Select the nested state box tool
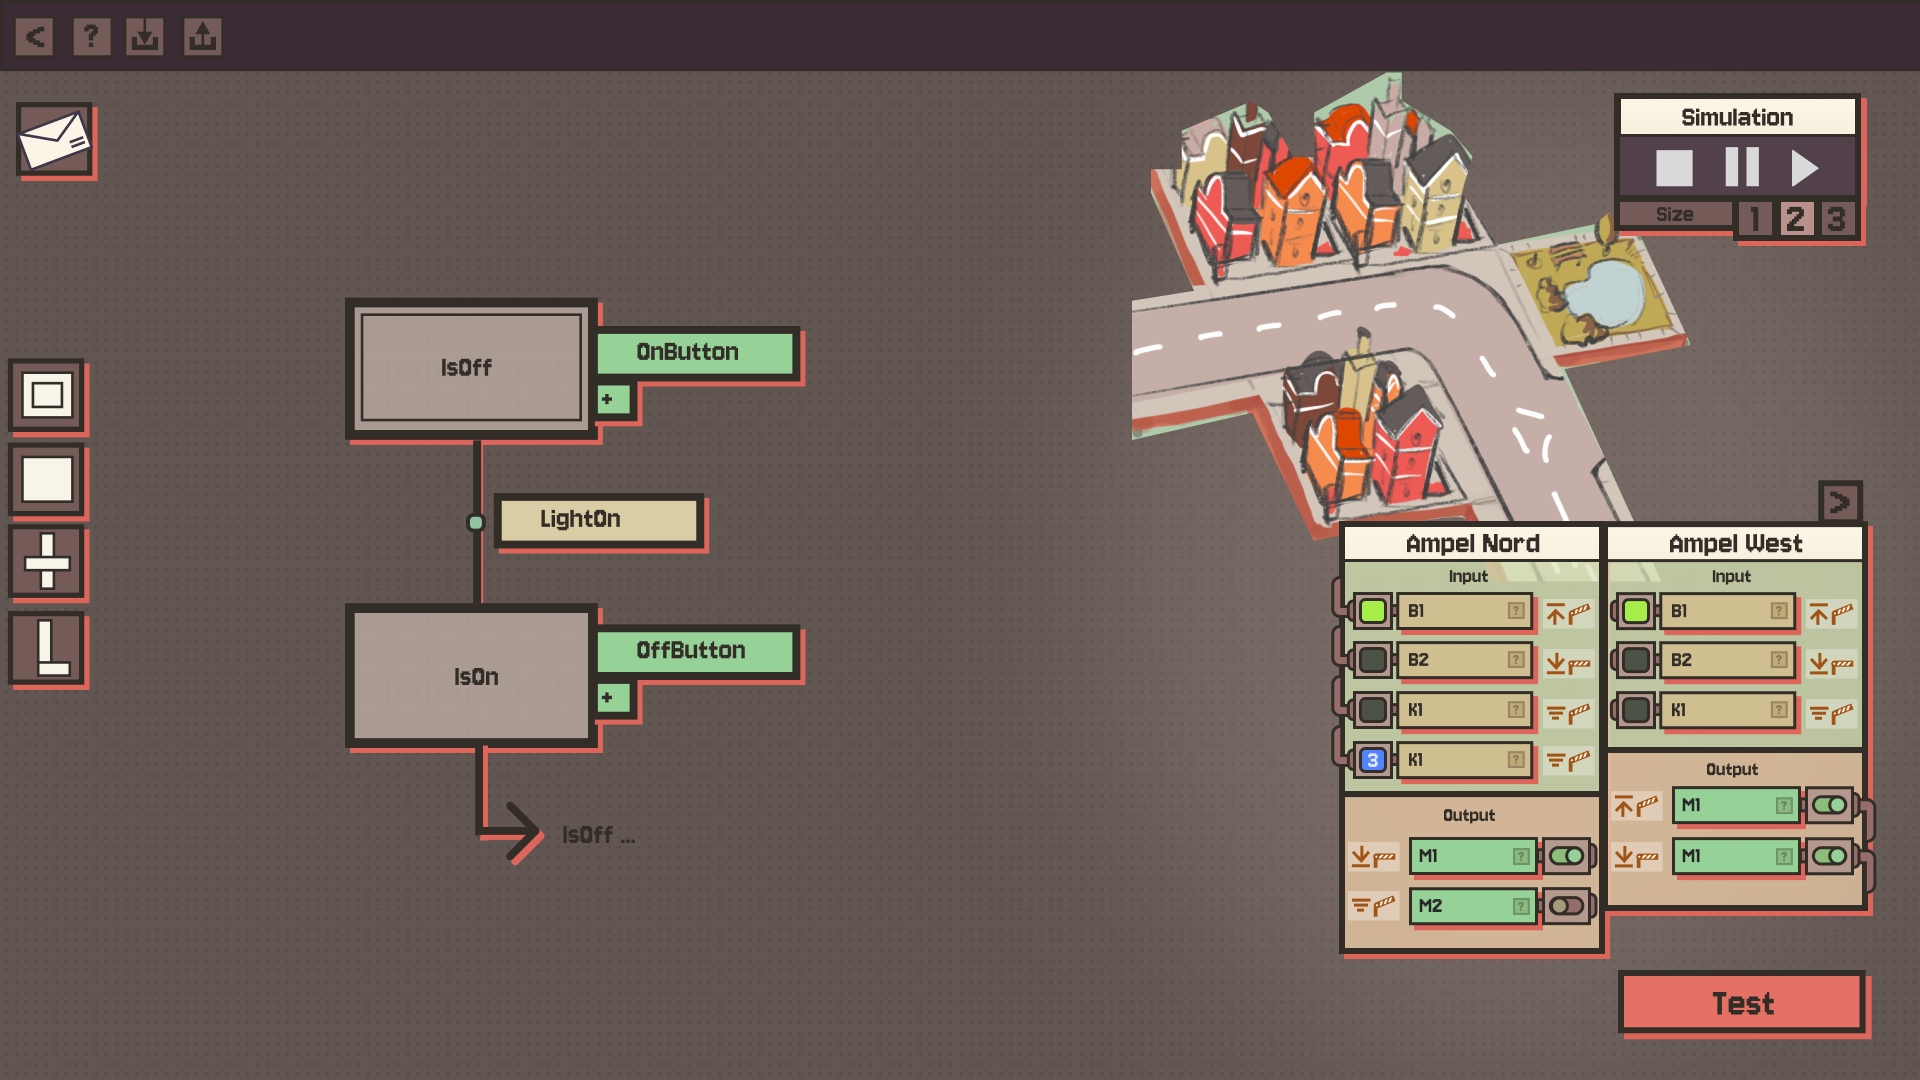1920x1080 pixels. (x=47, y=396)
